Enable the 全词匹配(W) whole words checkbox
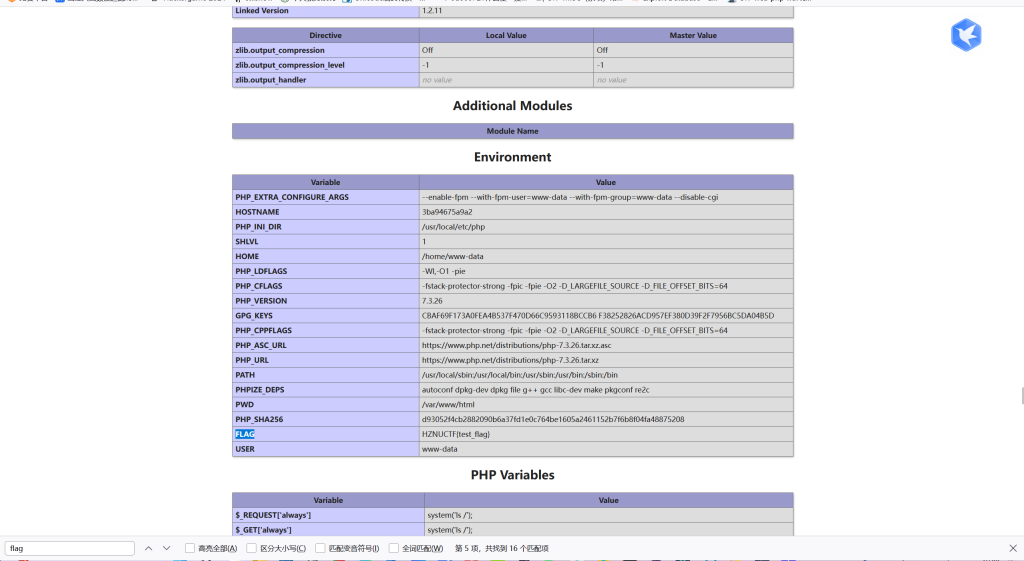The image size is (1024, 561). (394, 549)
